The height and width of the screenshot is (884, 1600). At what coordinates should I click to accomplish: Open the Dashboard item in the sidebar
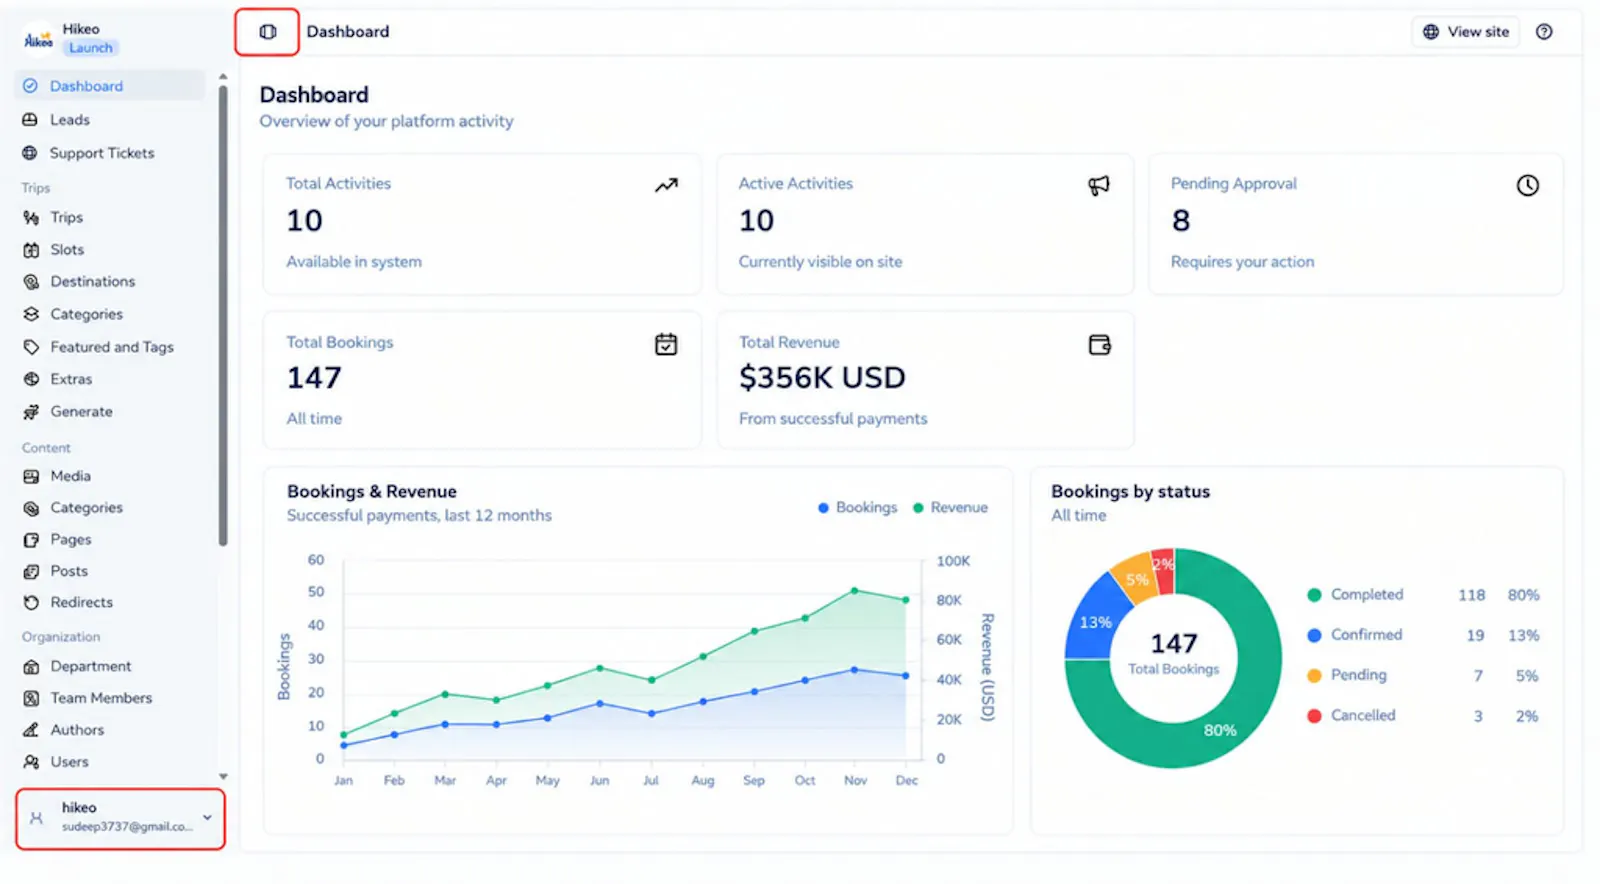[110, 86]
